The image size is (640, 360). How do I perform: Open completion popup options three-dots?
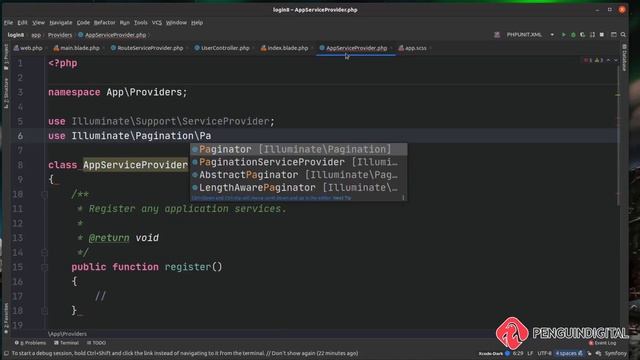pyautogui.click(x=403, y=198)
